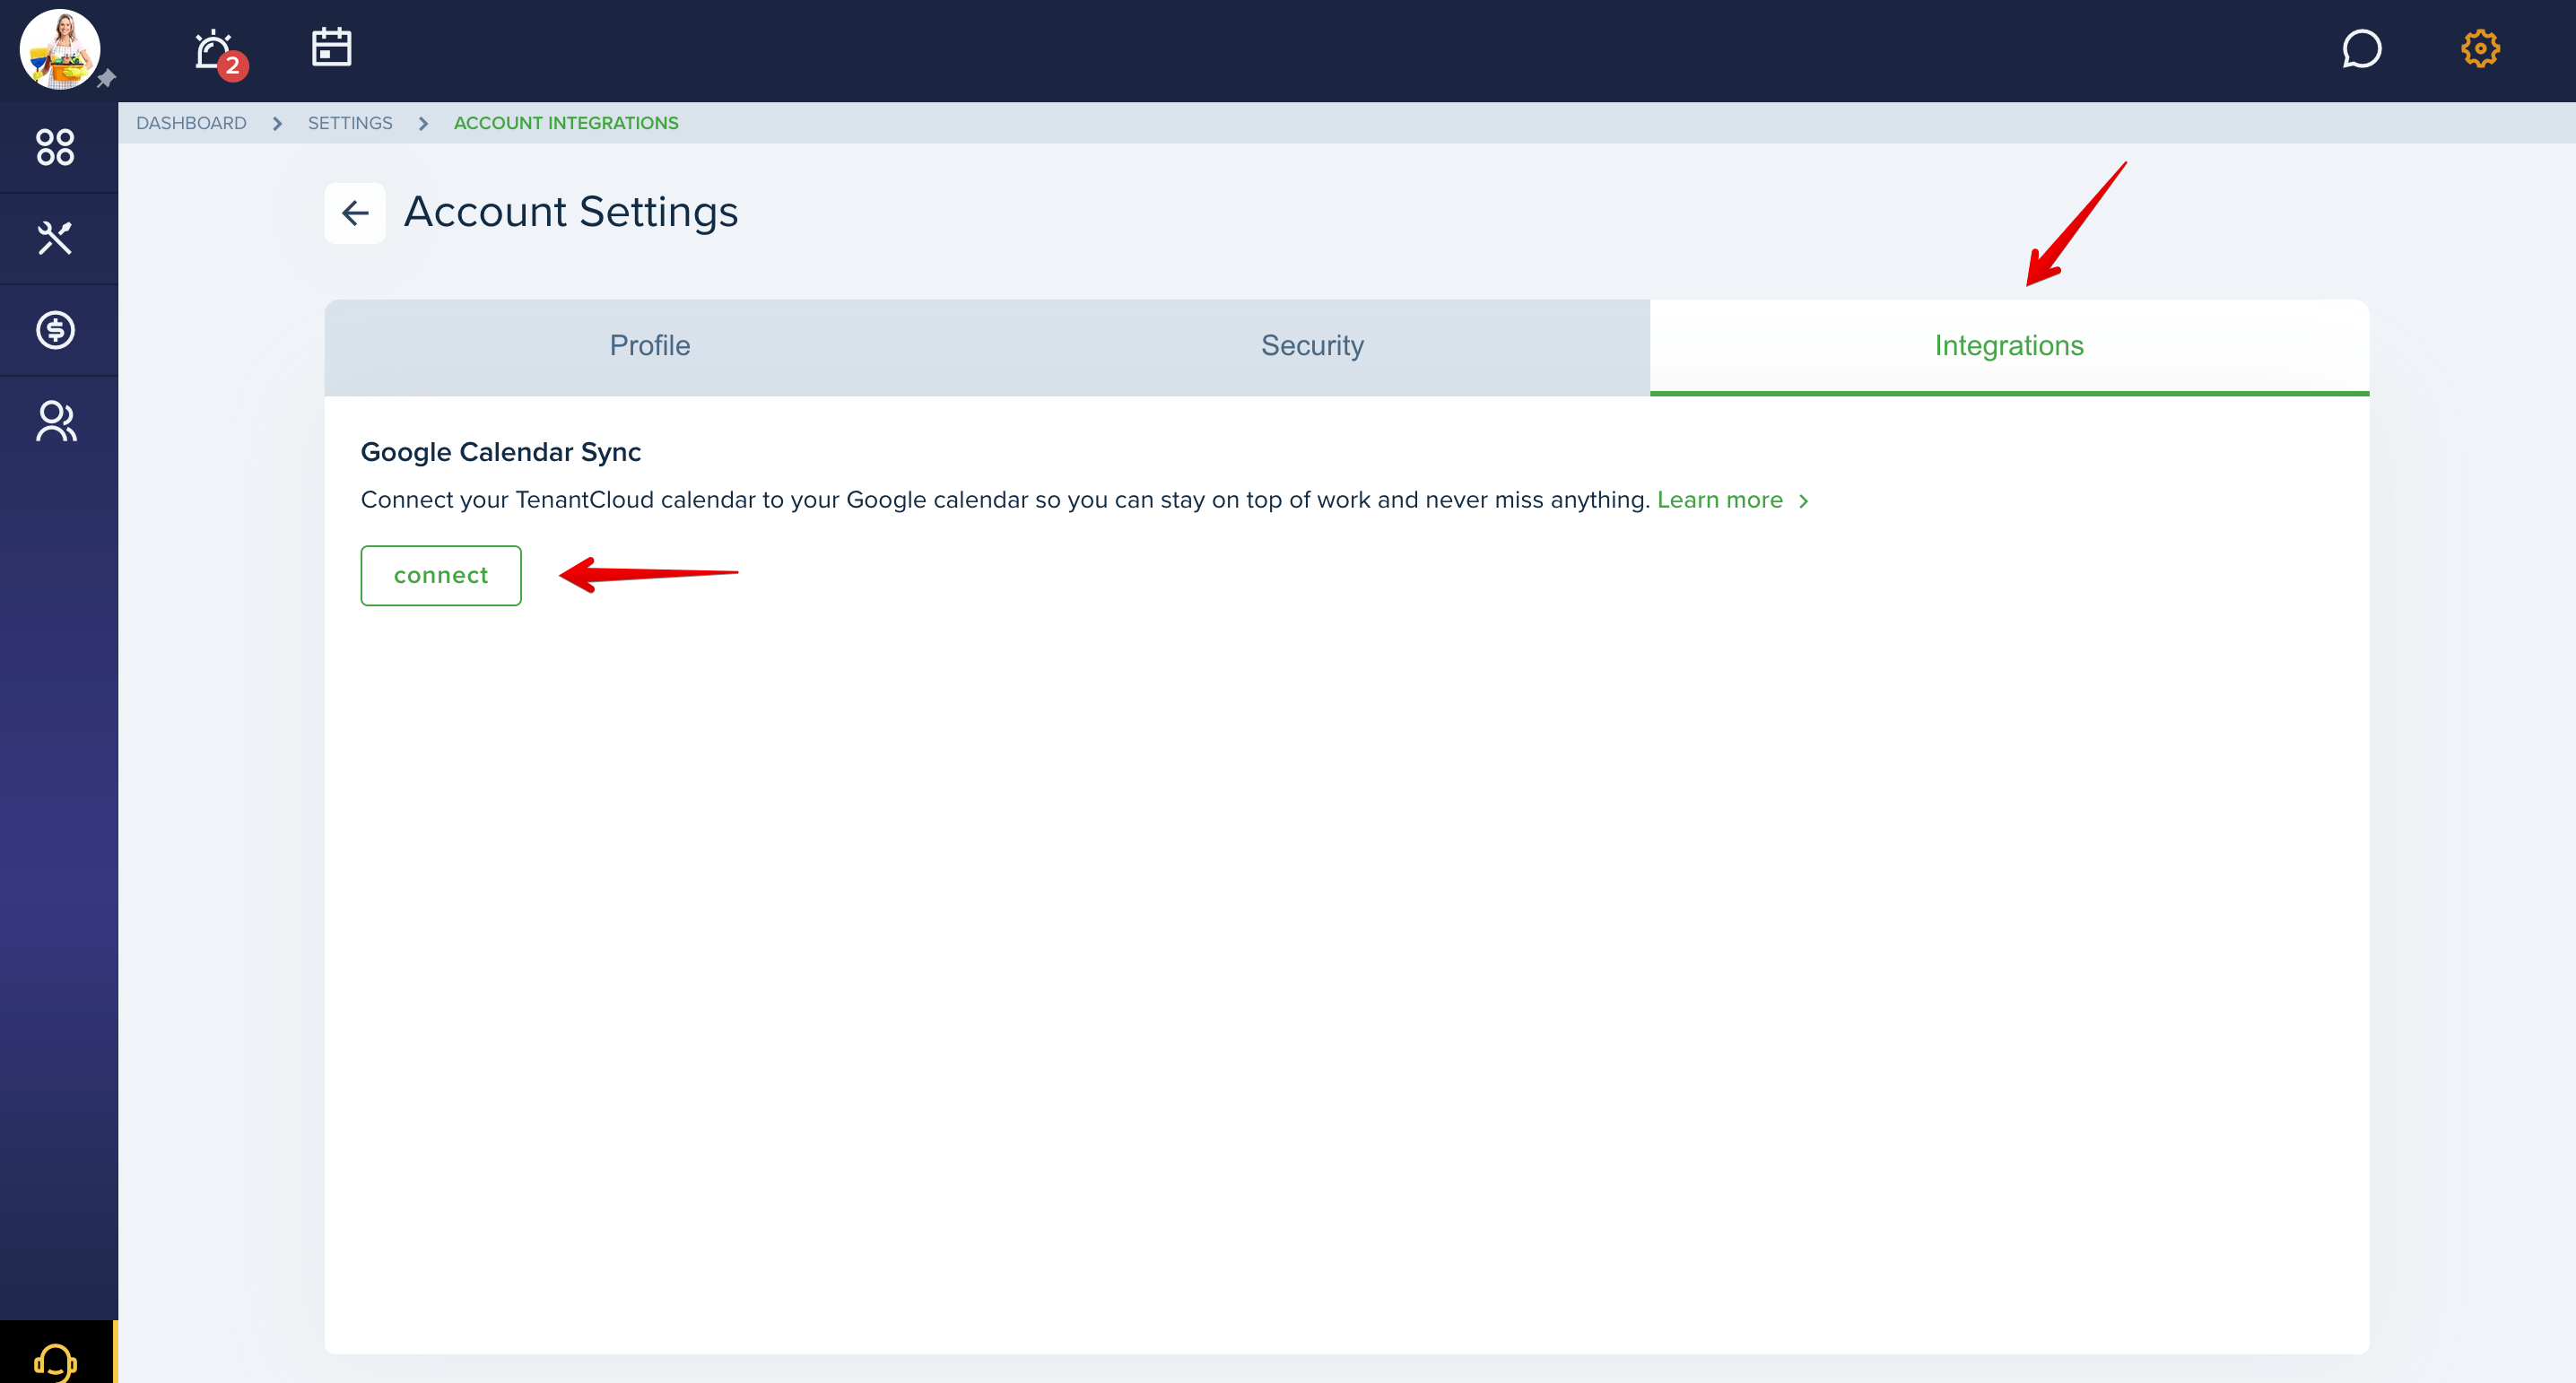Open the dashboard grid sidebar icon
Viewport: 2576px width, 1383px height.
(x=55, y=147)
